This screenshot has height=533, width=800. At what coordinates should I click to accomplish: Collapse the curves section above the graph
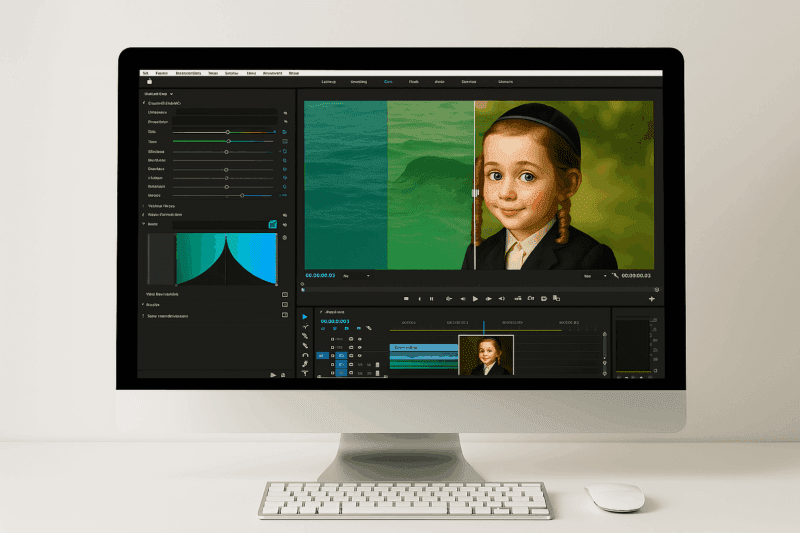point(143,224)
